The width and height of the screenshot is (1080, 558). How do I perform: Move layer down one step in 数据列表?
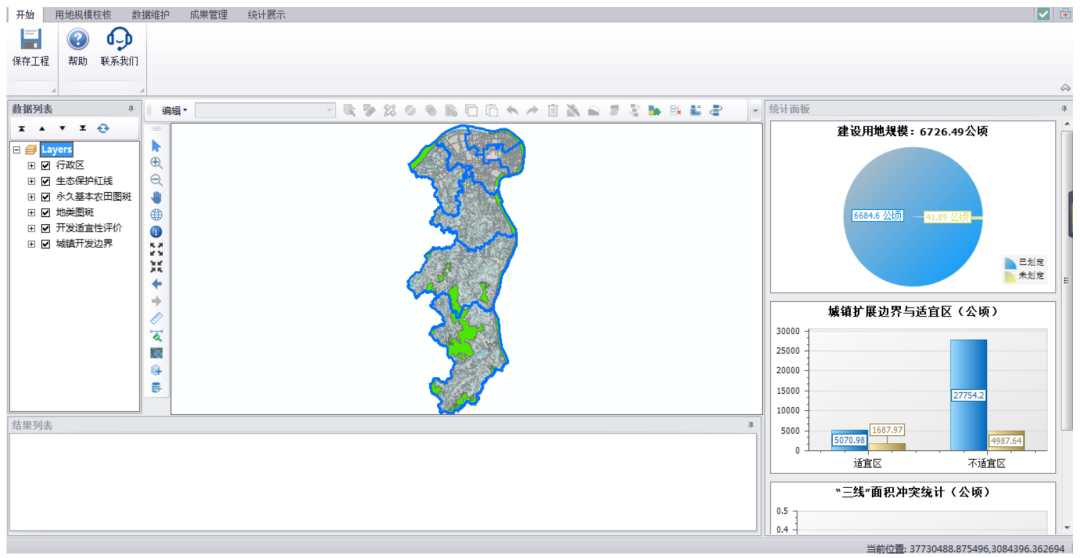coord(62,128)
